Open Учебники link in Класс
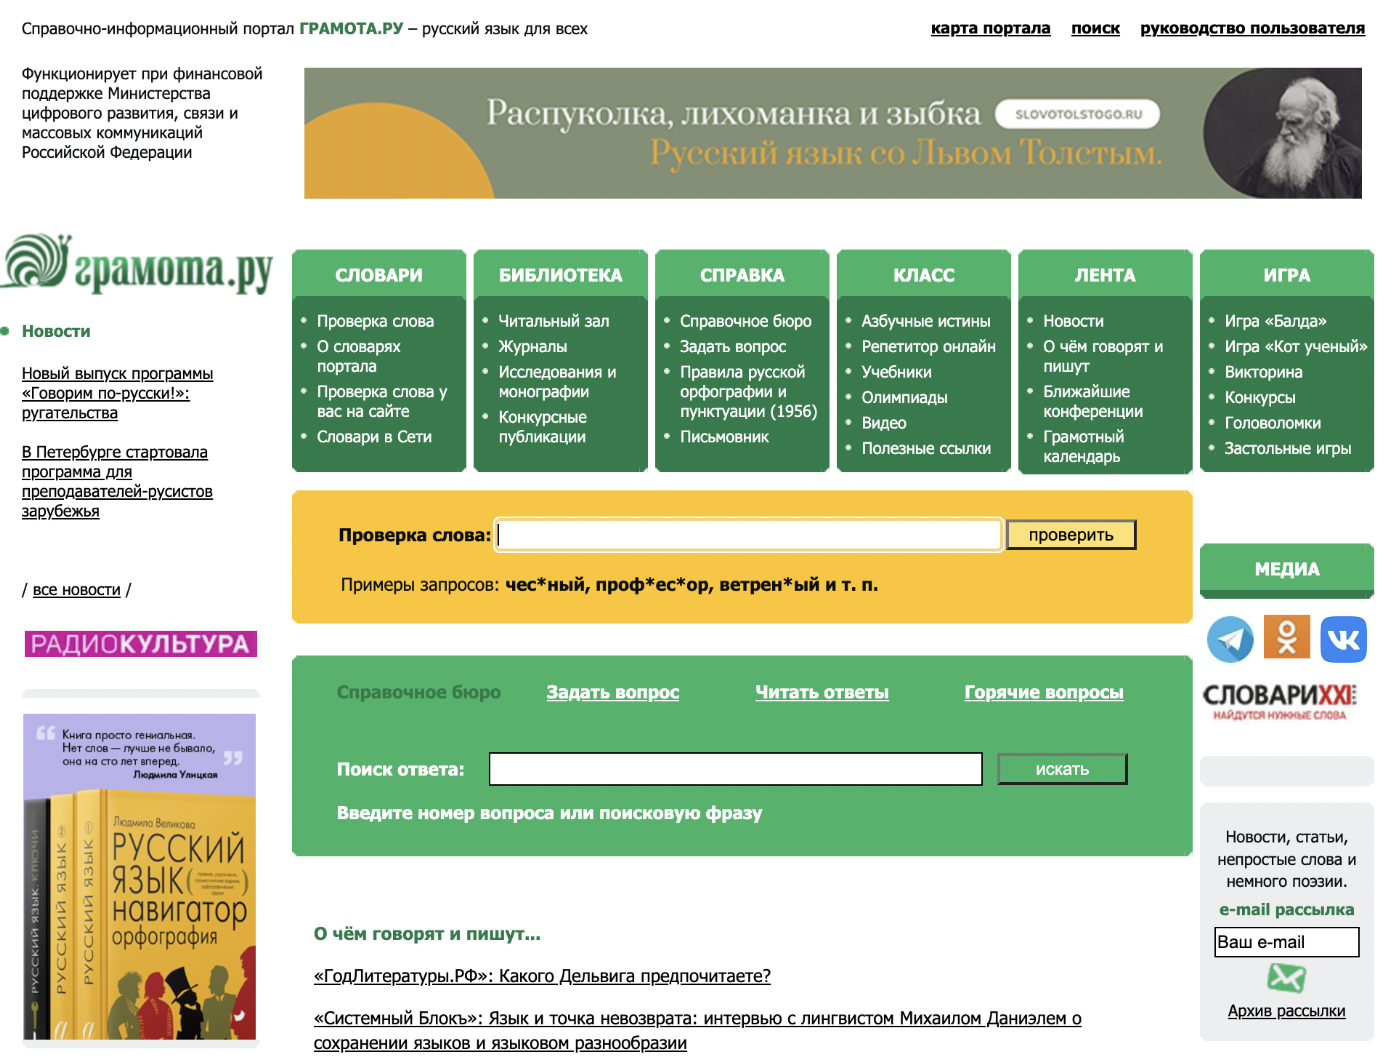The width and height of the screenshot is (1394, 1062). 897,372
